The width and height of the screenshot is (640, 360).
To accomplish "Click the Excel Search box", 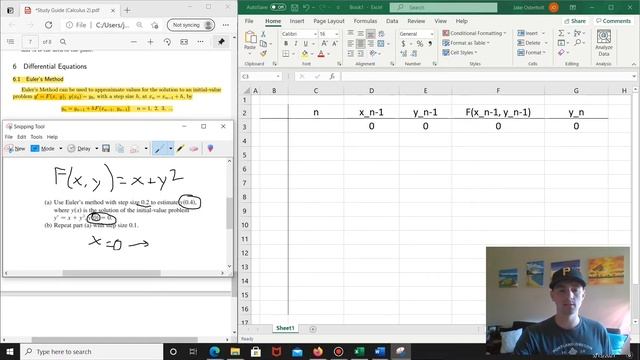I will (443, 7).
